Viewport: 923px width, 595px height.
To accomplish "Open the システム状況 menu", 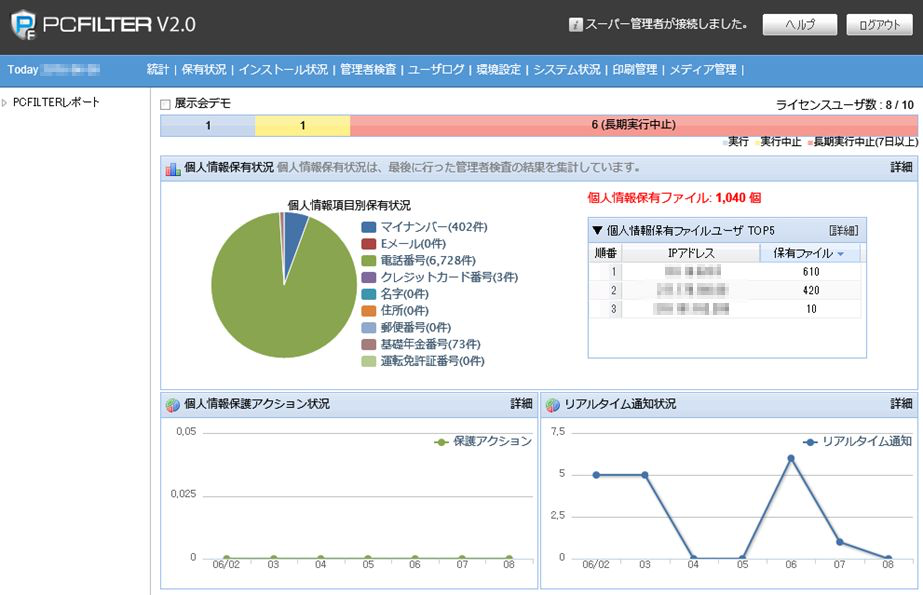I will point(567,69).
